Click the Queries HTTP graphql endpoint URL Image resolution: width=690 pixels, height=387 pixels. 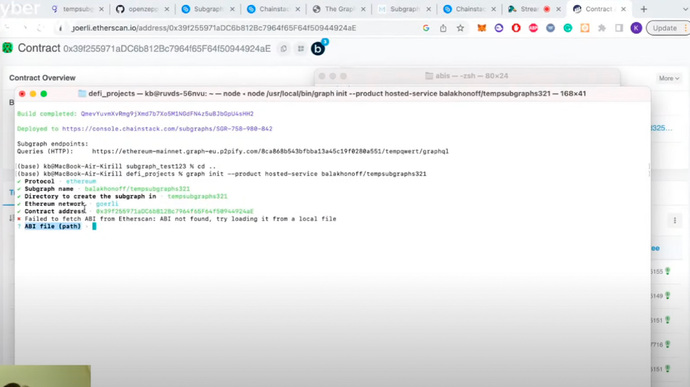[x=270, y=151]
